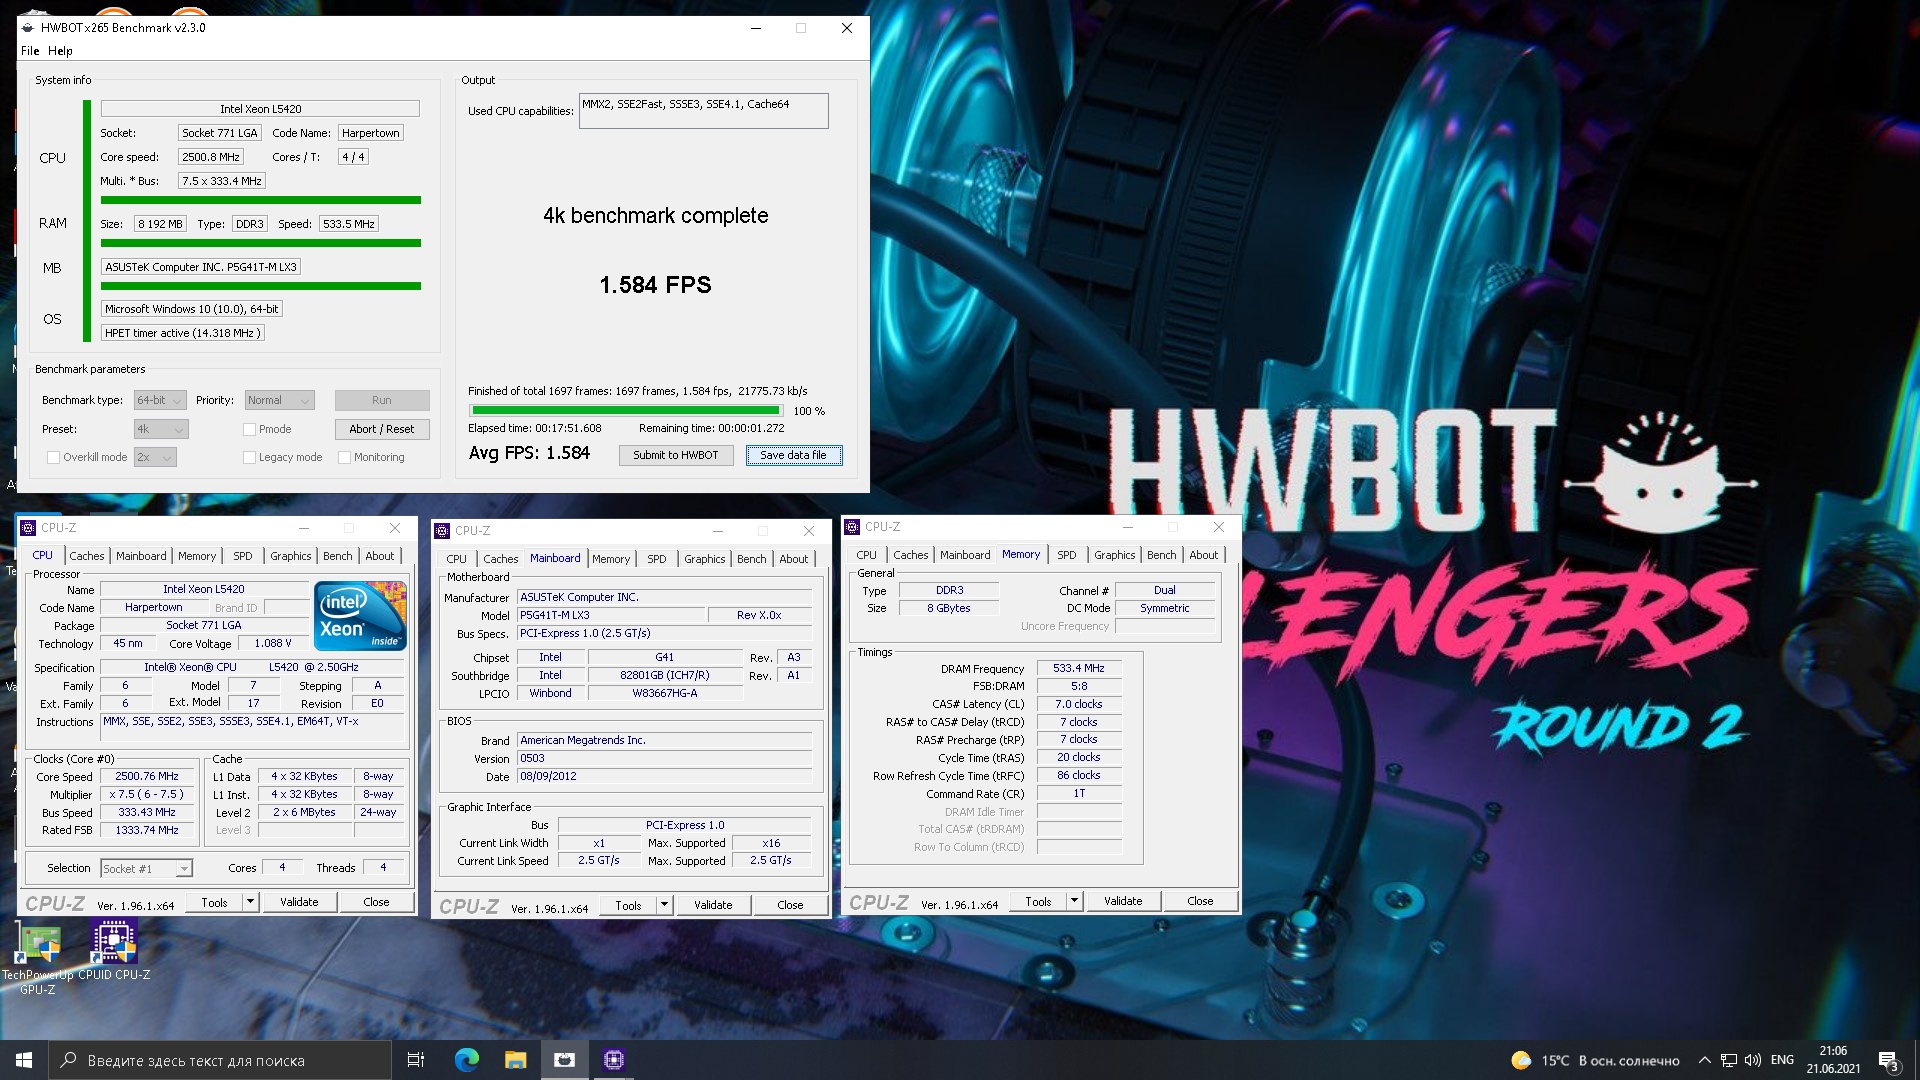
Task: Click Validate in left CPU-Z window
Action: (299, 902)
